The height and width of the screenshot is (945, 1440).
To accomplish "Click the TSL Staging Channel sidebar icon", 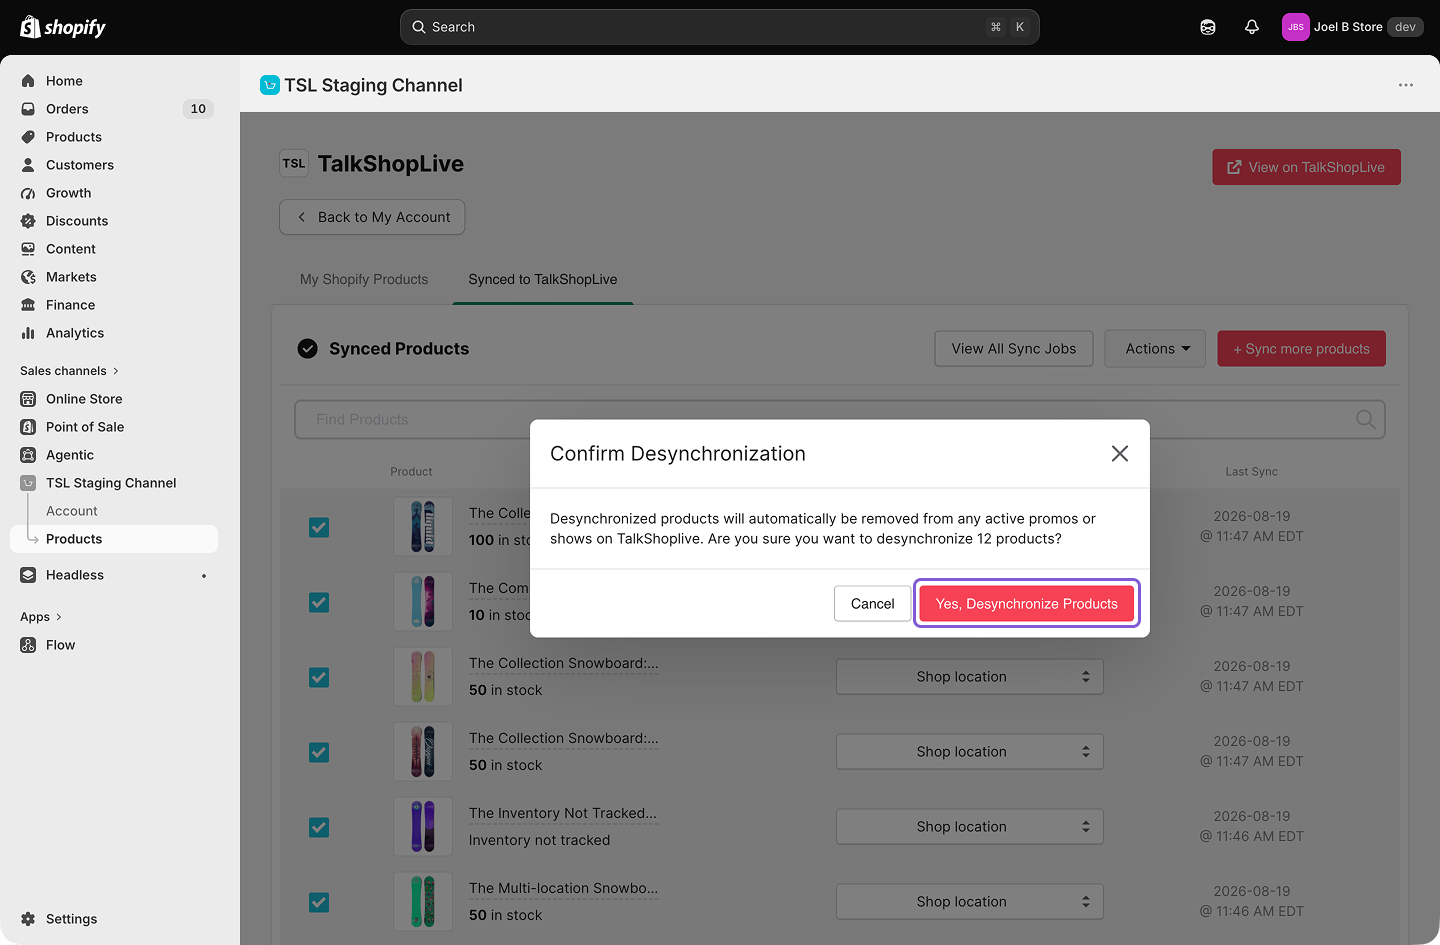I will click(x=28, y=483).
